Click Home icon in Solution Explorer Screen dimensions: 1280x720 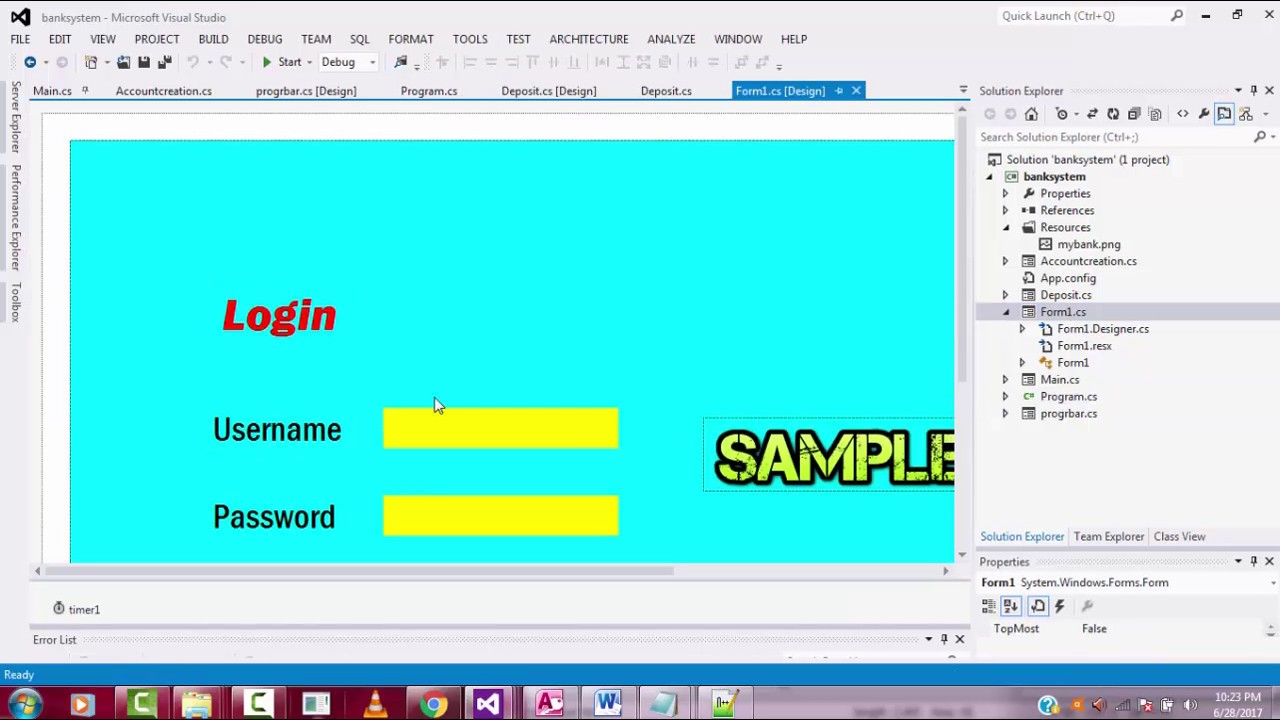pyautogui.click(x=1031, y=114)
